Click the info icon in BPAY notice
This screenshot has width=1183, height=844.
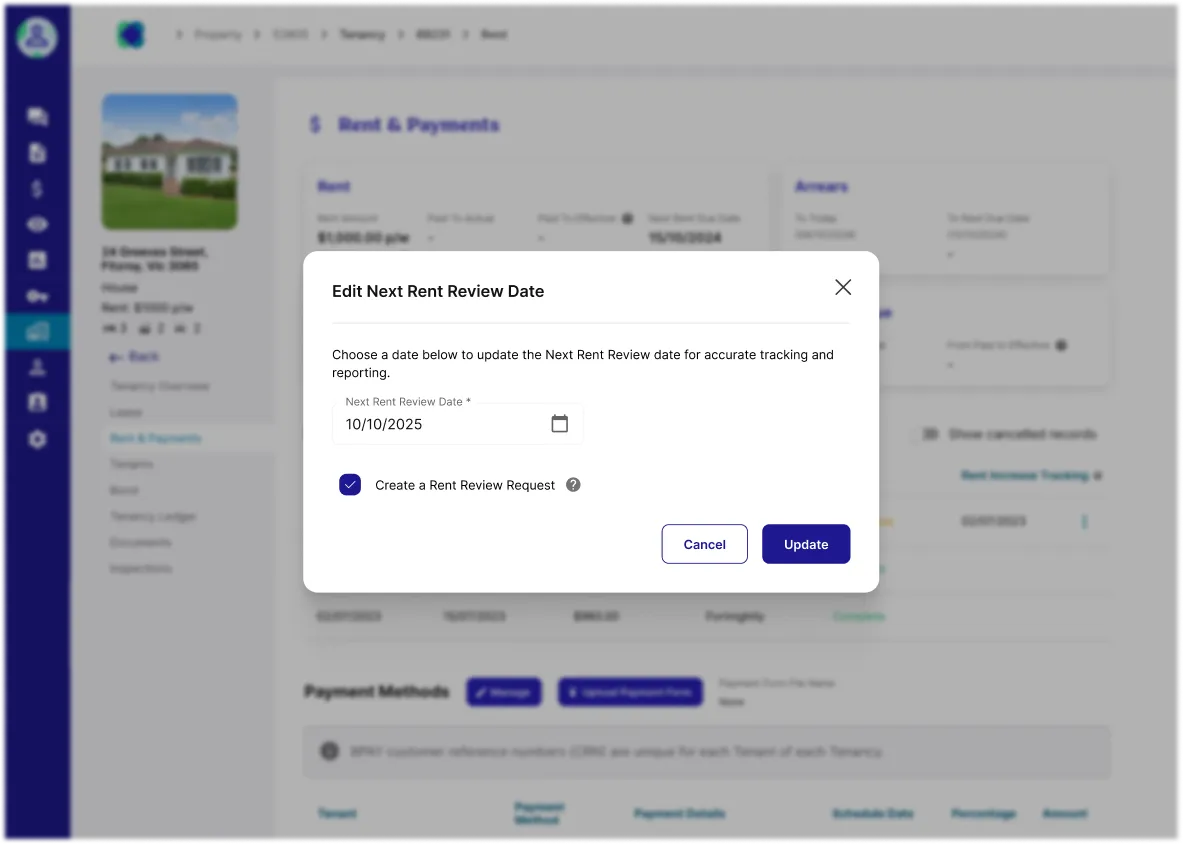point(330,751)
